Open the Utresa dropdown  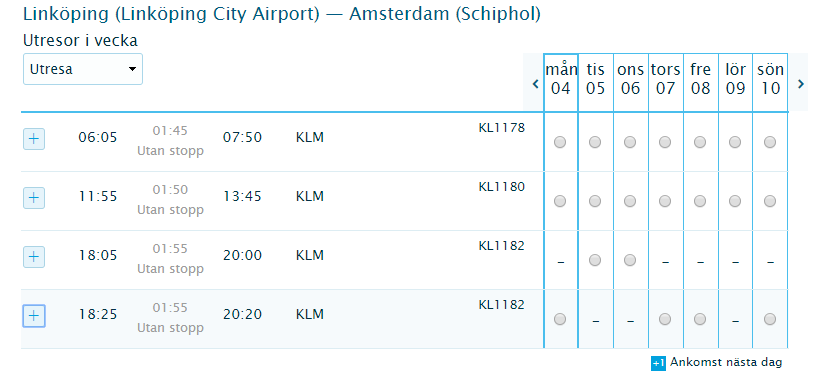[x=83, y=69]
